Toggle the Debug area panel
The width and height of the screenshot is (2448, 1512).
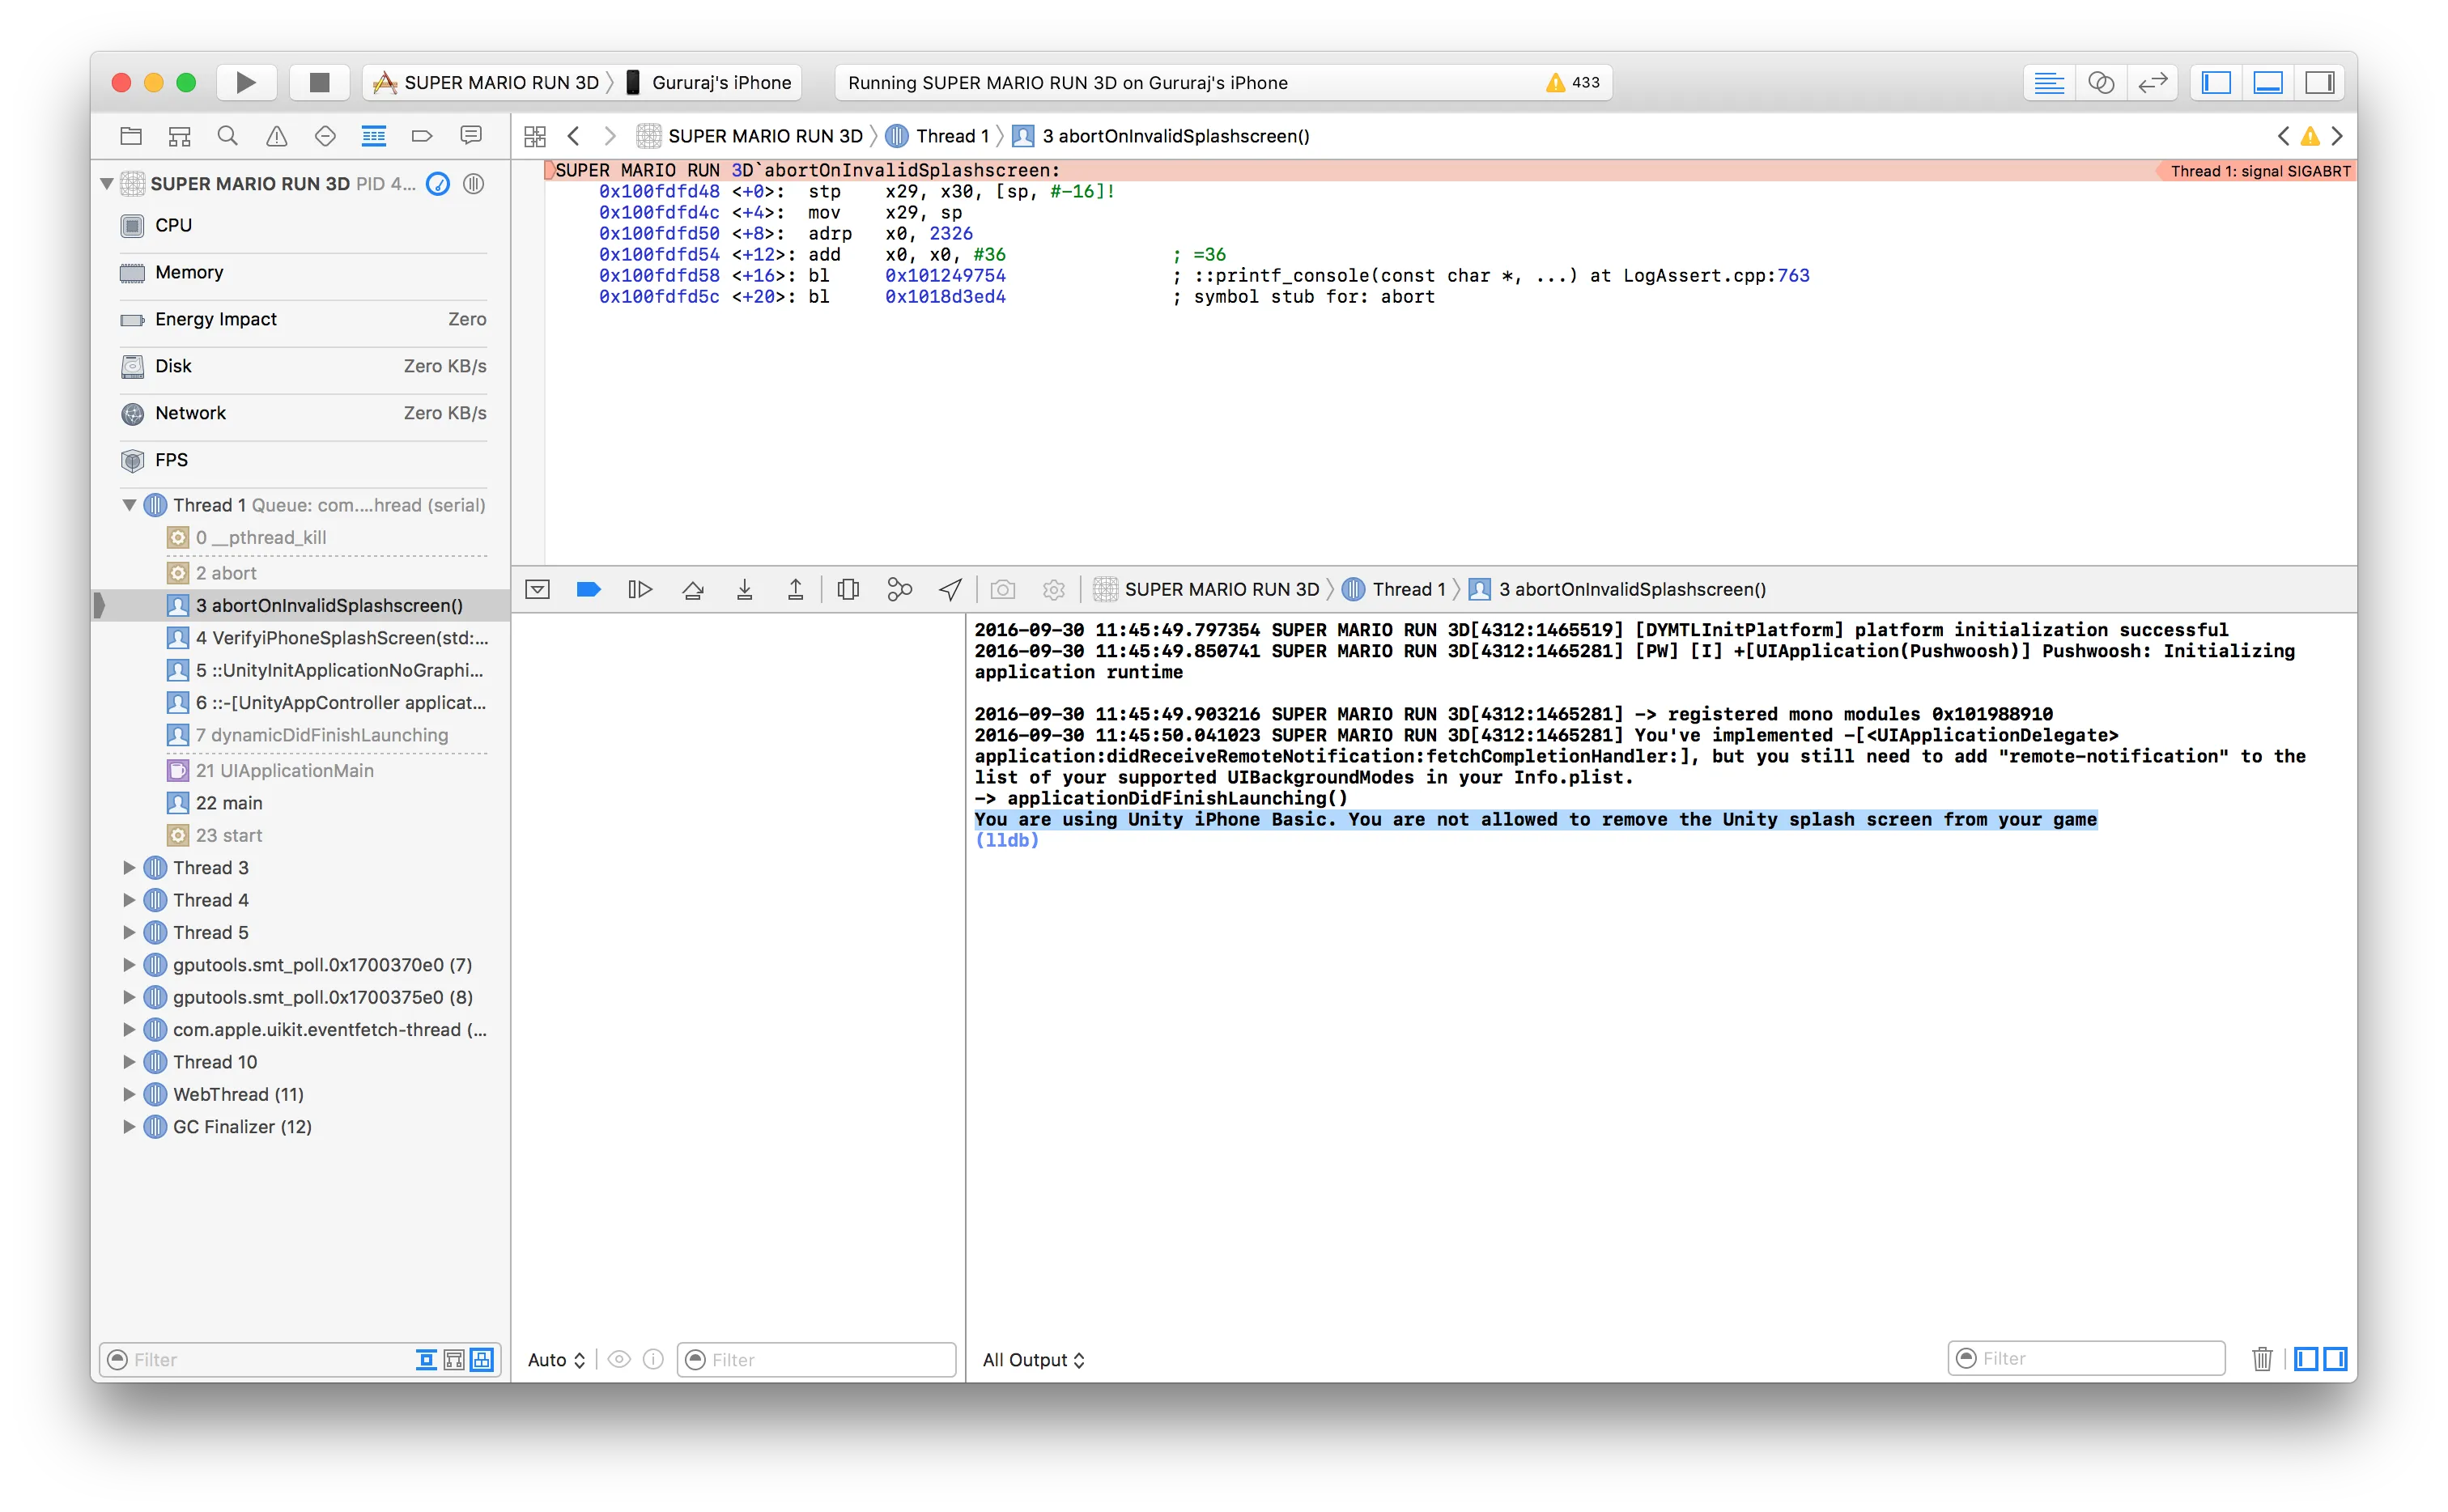[2267, 83]
